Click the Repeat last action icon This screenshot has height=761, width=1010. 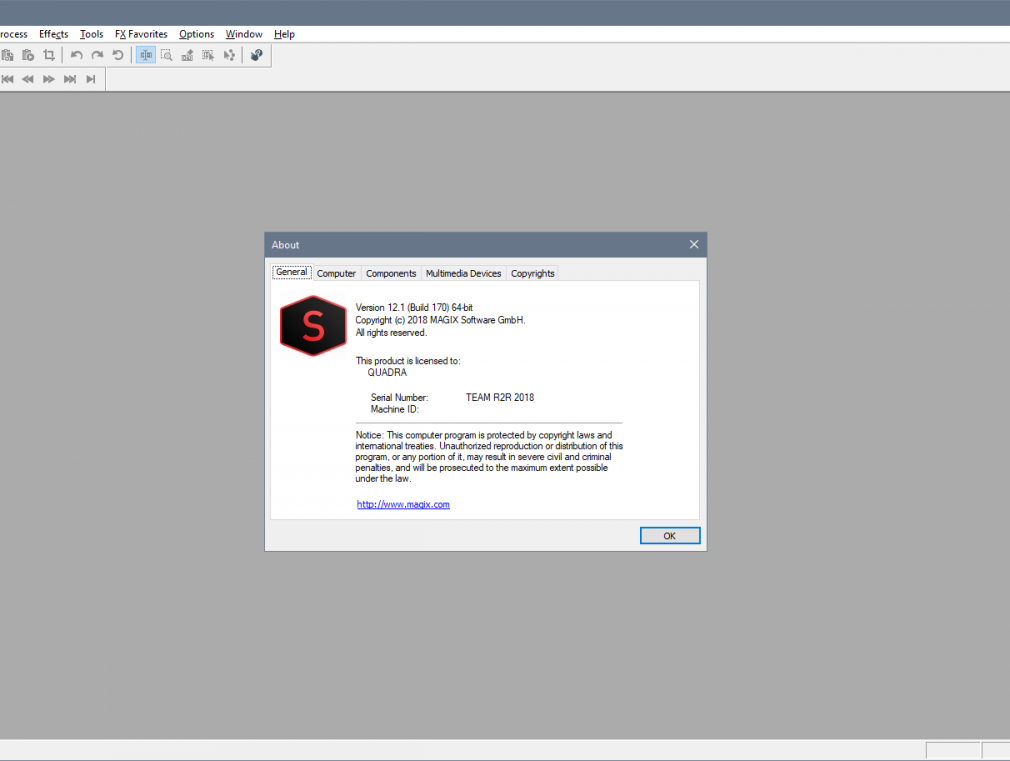[x=118, y=55]
